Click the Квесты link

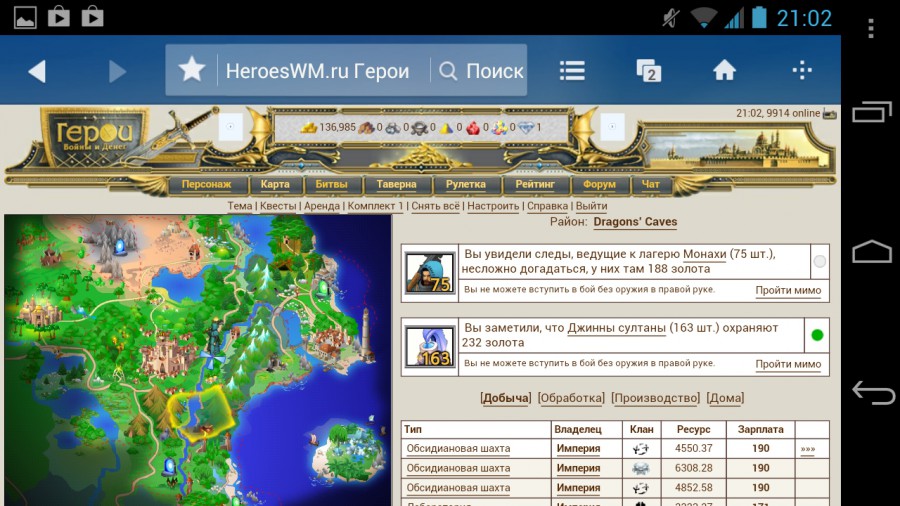278,206
